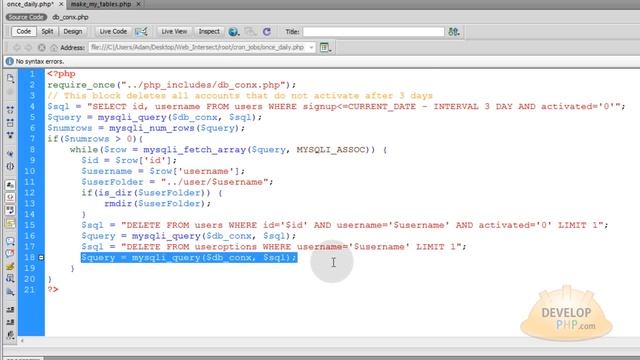
Task: Click into the Title input field
Action: [373, 31]
